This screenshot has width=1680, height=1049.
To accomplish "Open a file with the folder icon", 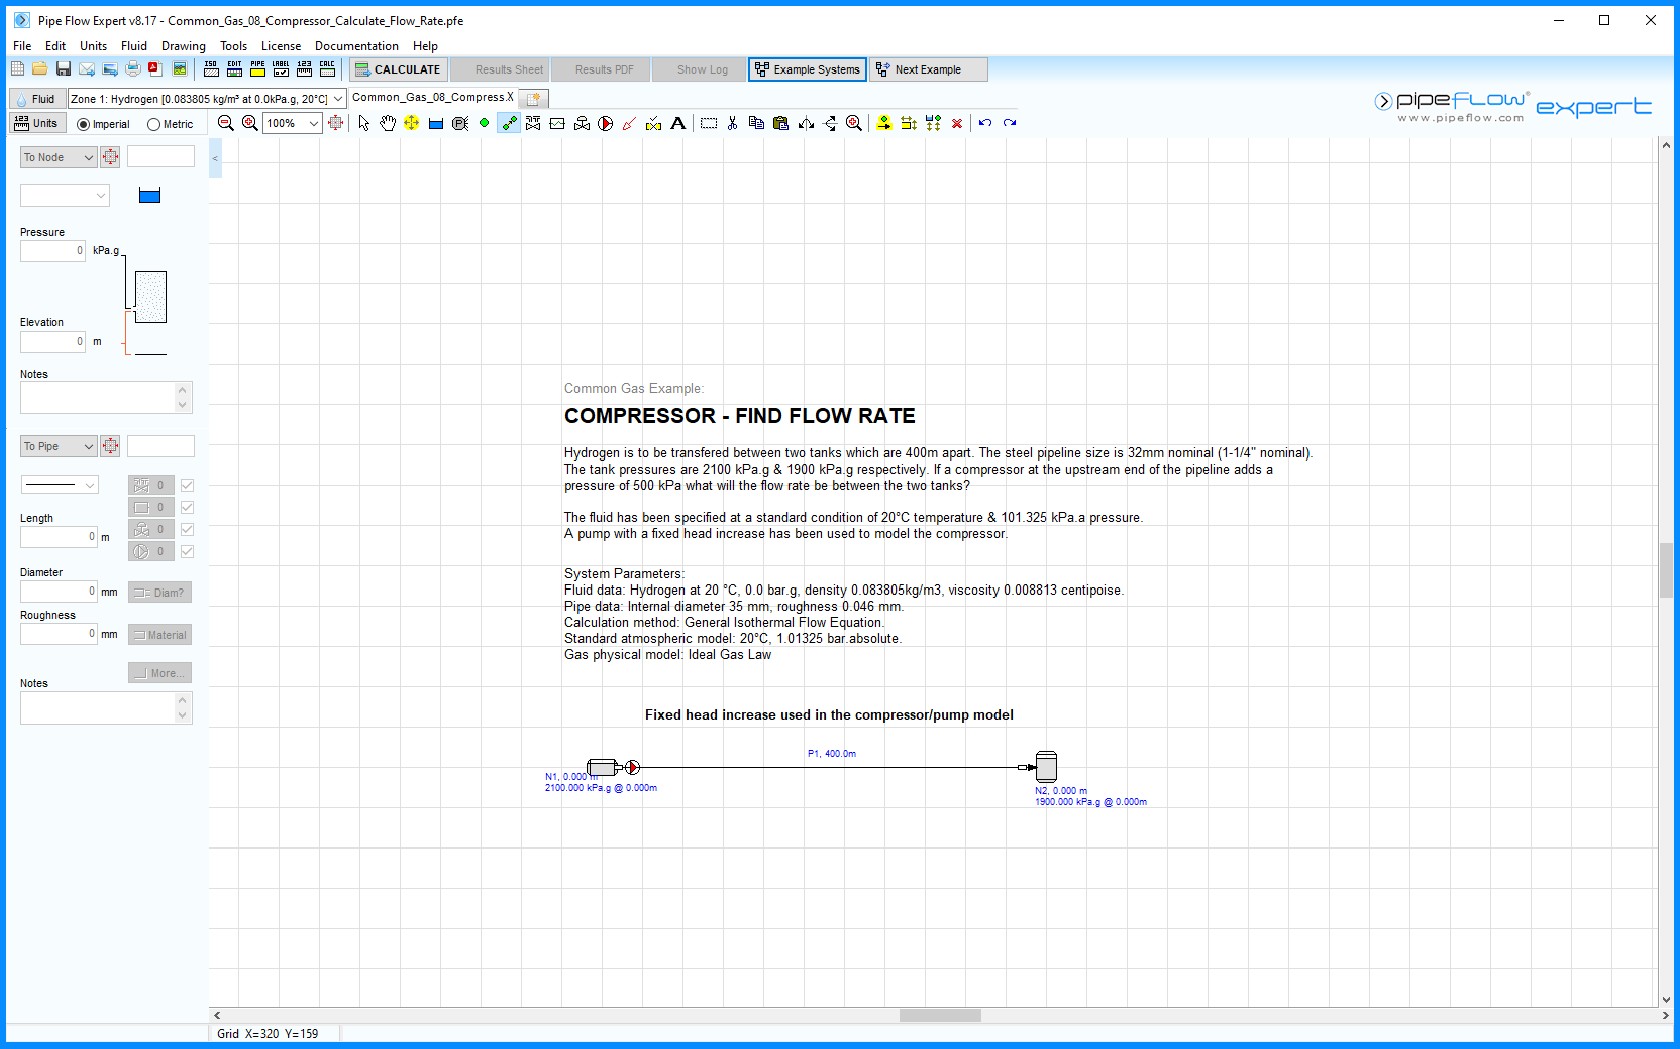I will click(40, 69).
